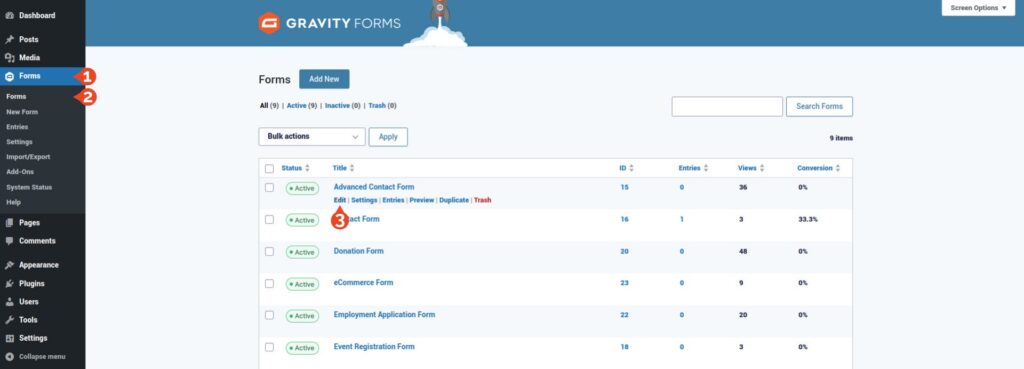Click Edit under Advanced Contact Form
Image resolution: width=1024 pixels, height=369 pixels.
click(x=340, y=200)
